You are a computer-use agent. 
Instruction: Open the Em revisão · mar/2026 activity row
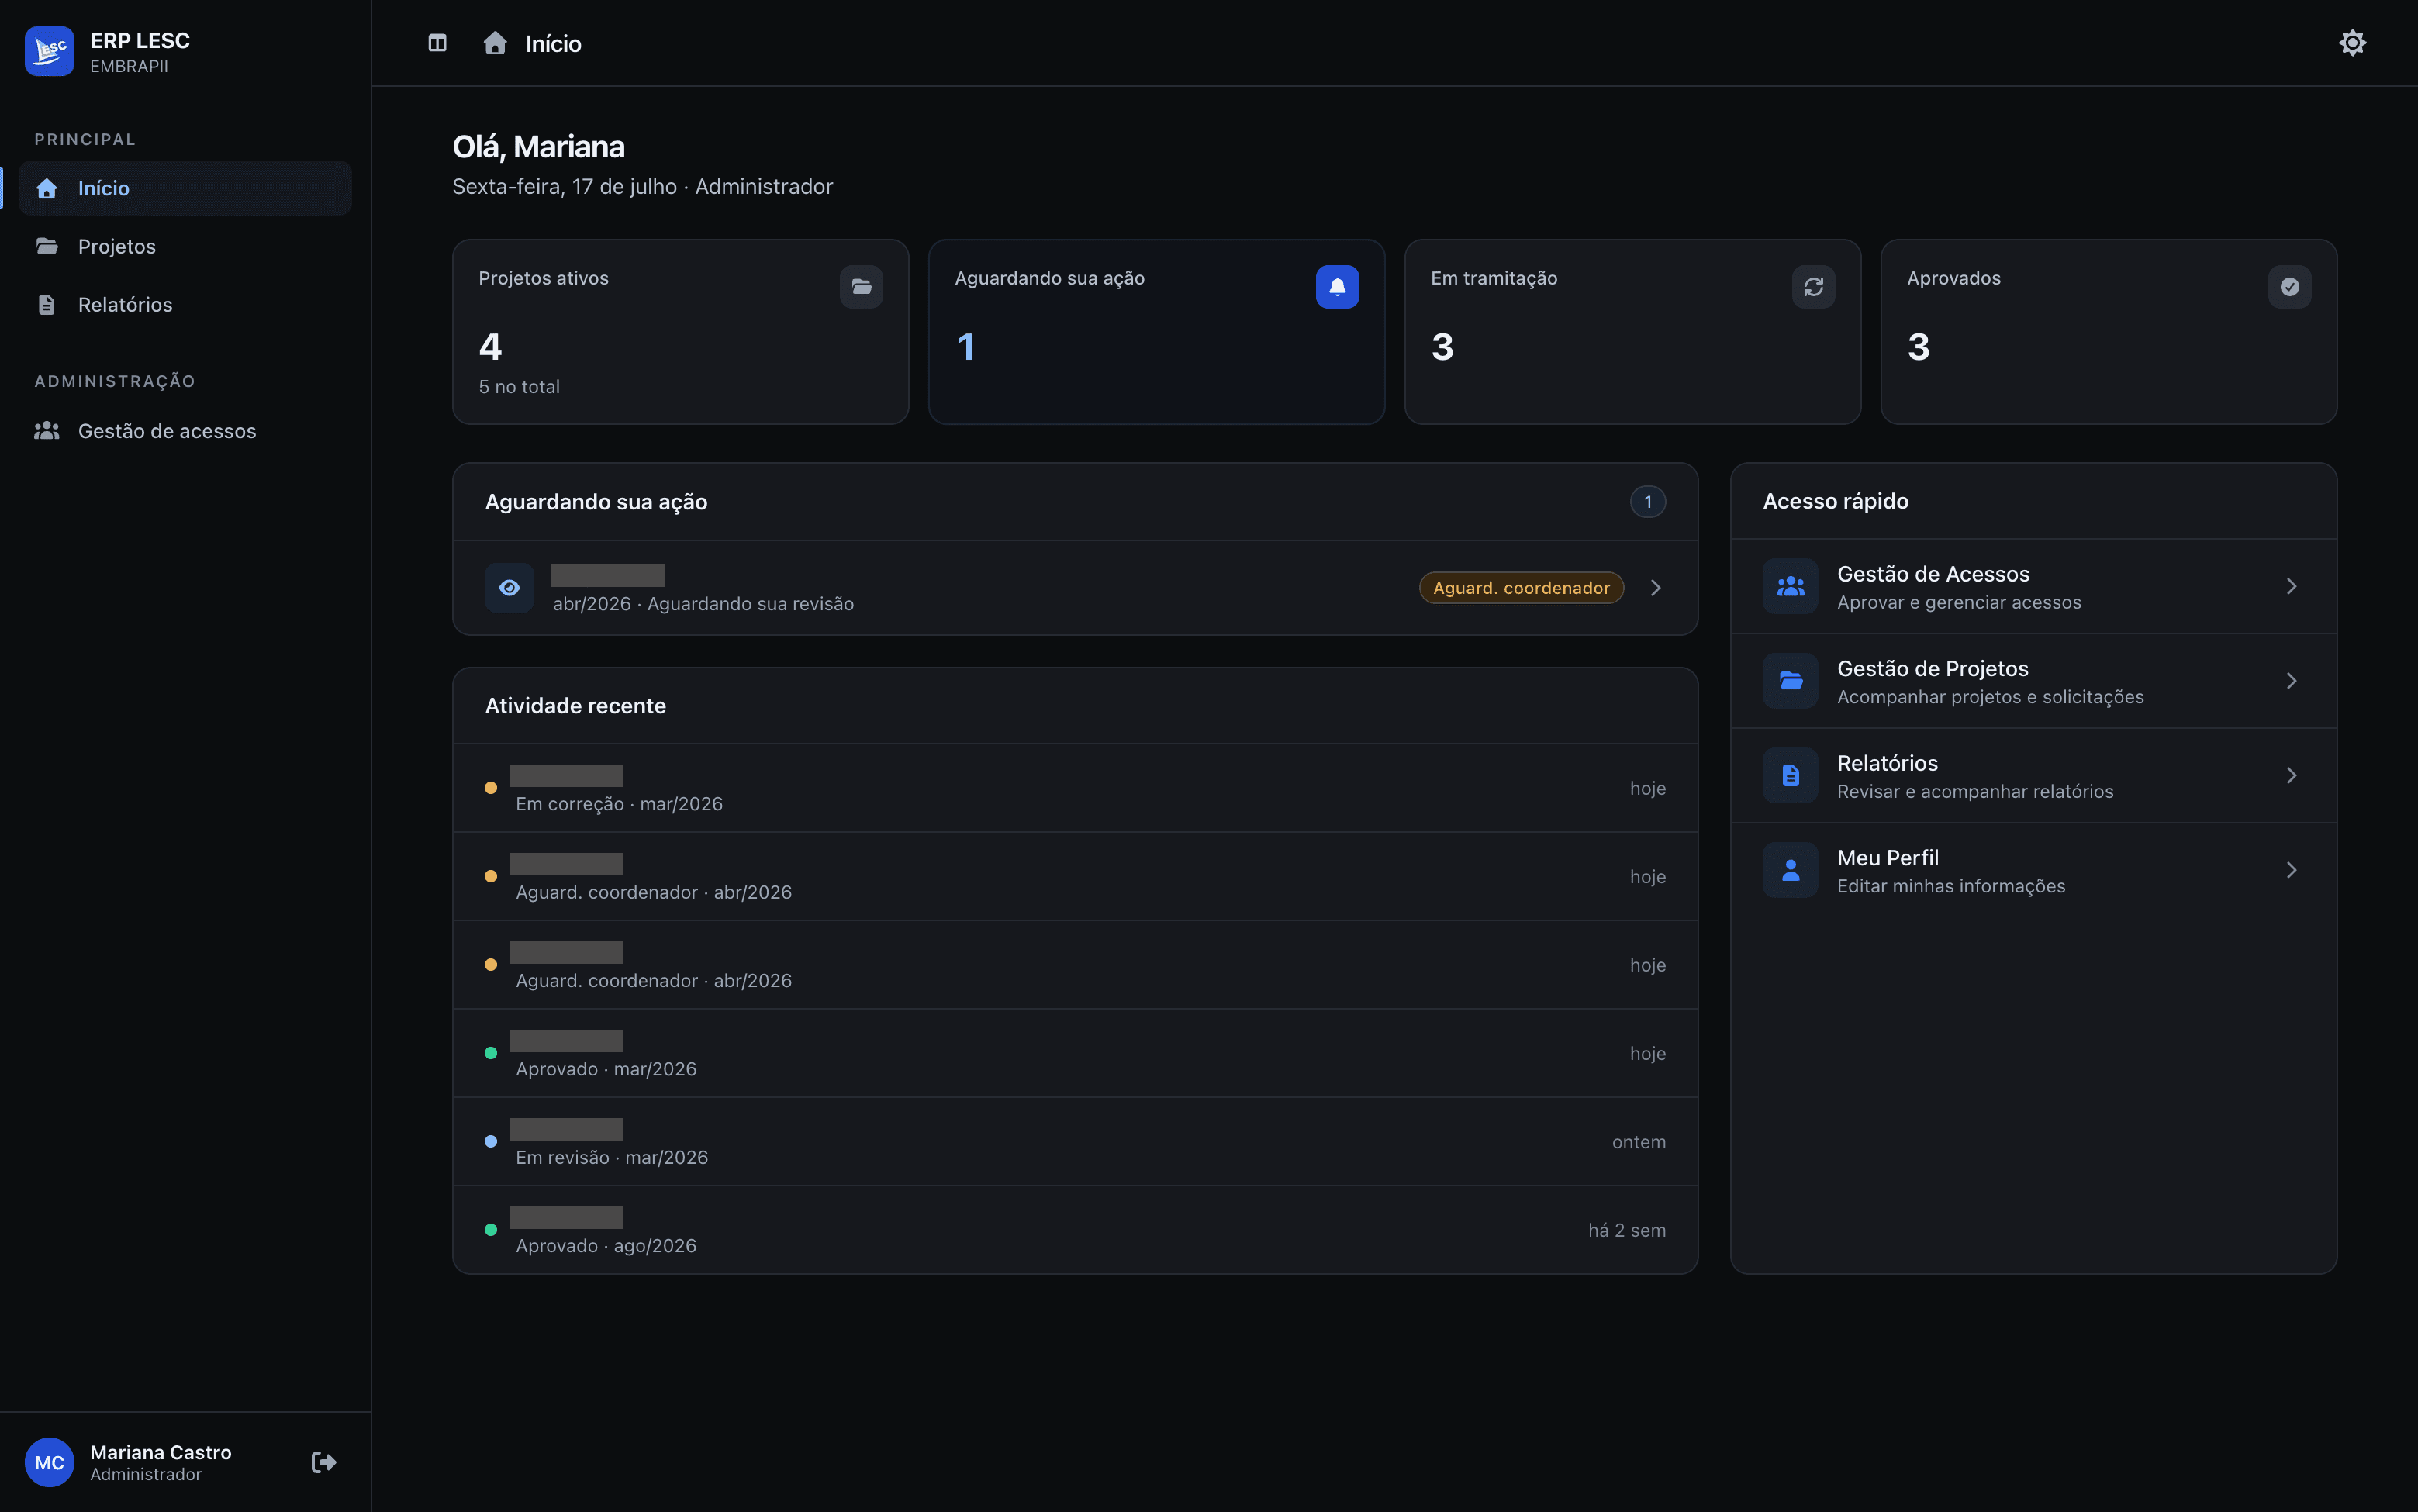(x=1075, y=1141)
